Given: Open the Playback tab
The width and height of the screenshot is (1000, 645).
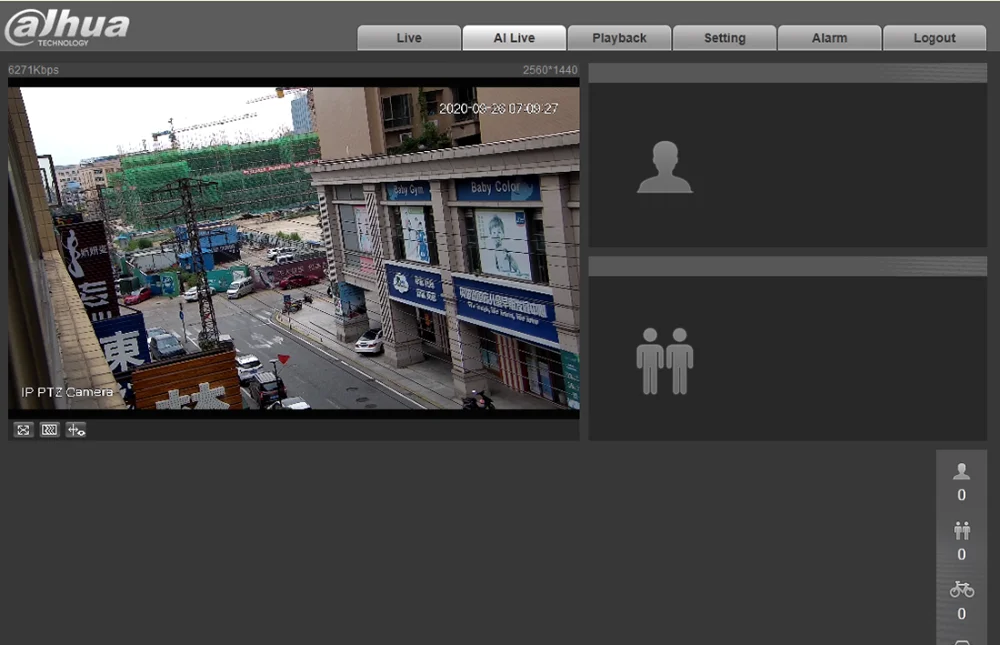Looking at the screenshot, I should 619,38.
